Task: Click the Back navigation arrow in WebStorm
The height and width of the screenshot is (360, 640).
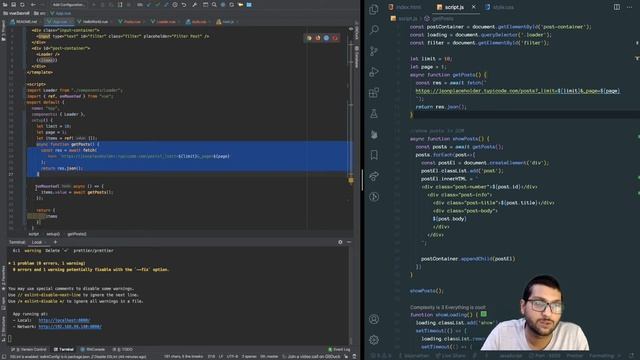Action: tap(33, 4)
